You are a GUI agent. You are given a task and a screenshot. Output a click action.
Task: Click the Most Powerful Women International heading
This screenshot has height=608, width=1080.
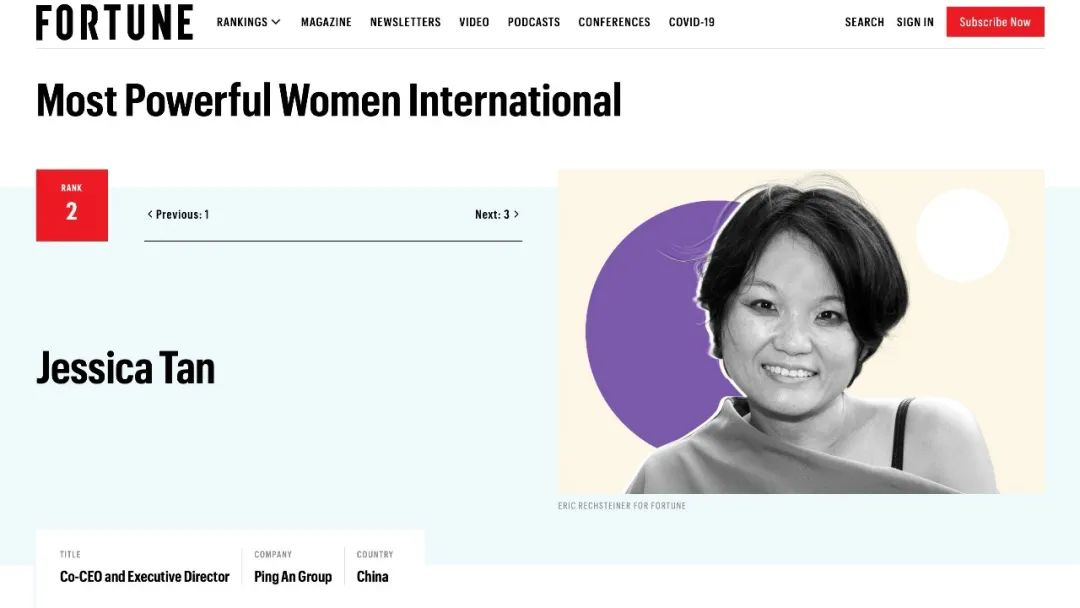click(x=329, y=101)
